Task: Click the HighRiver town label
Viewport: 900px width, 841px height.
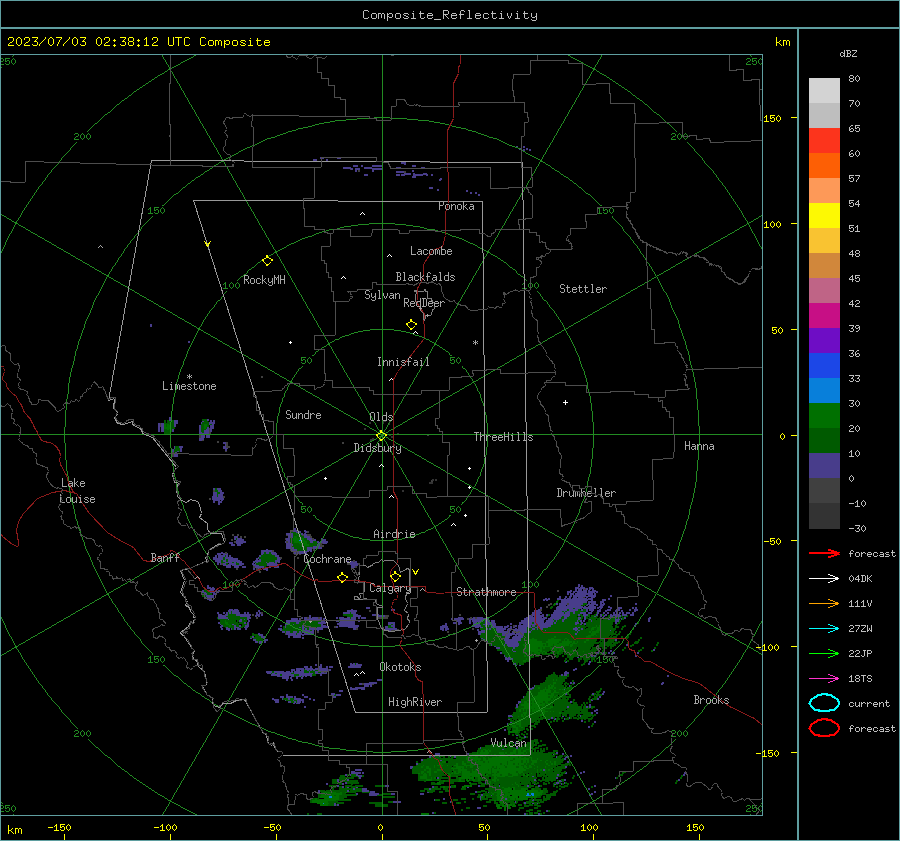Action: click(x=415, y=702)
